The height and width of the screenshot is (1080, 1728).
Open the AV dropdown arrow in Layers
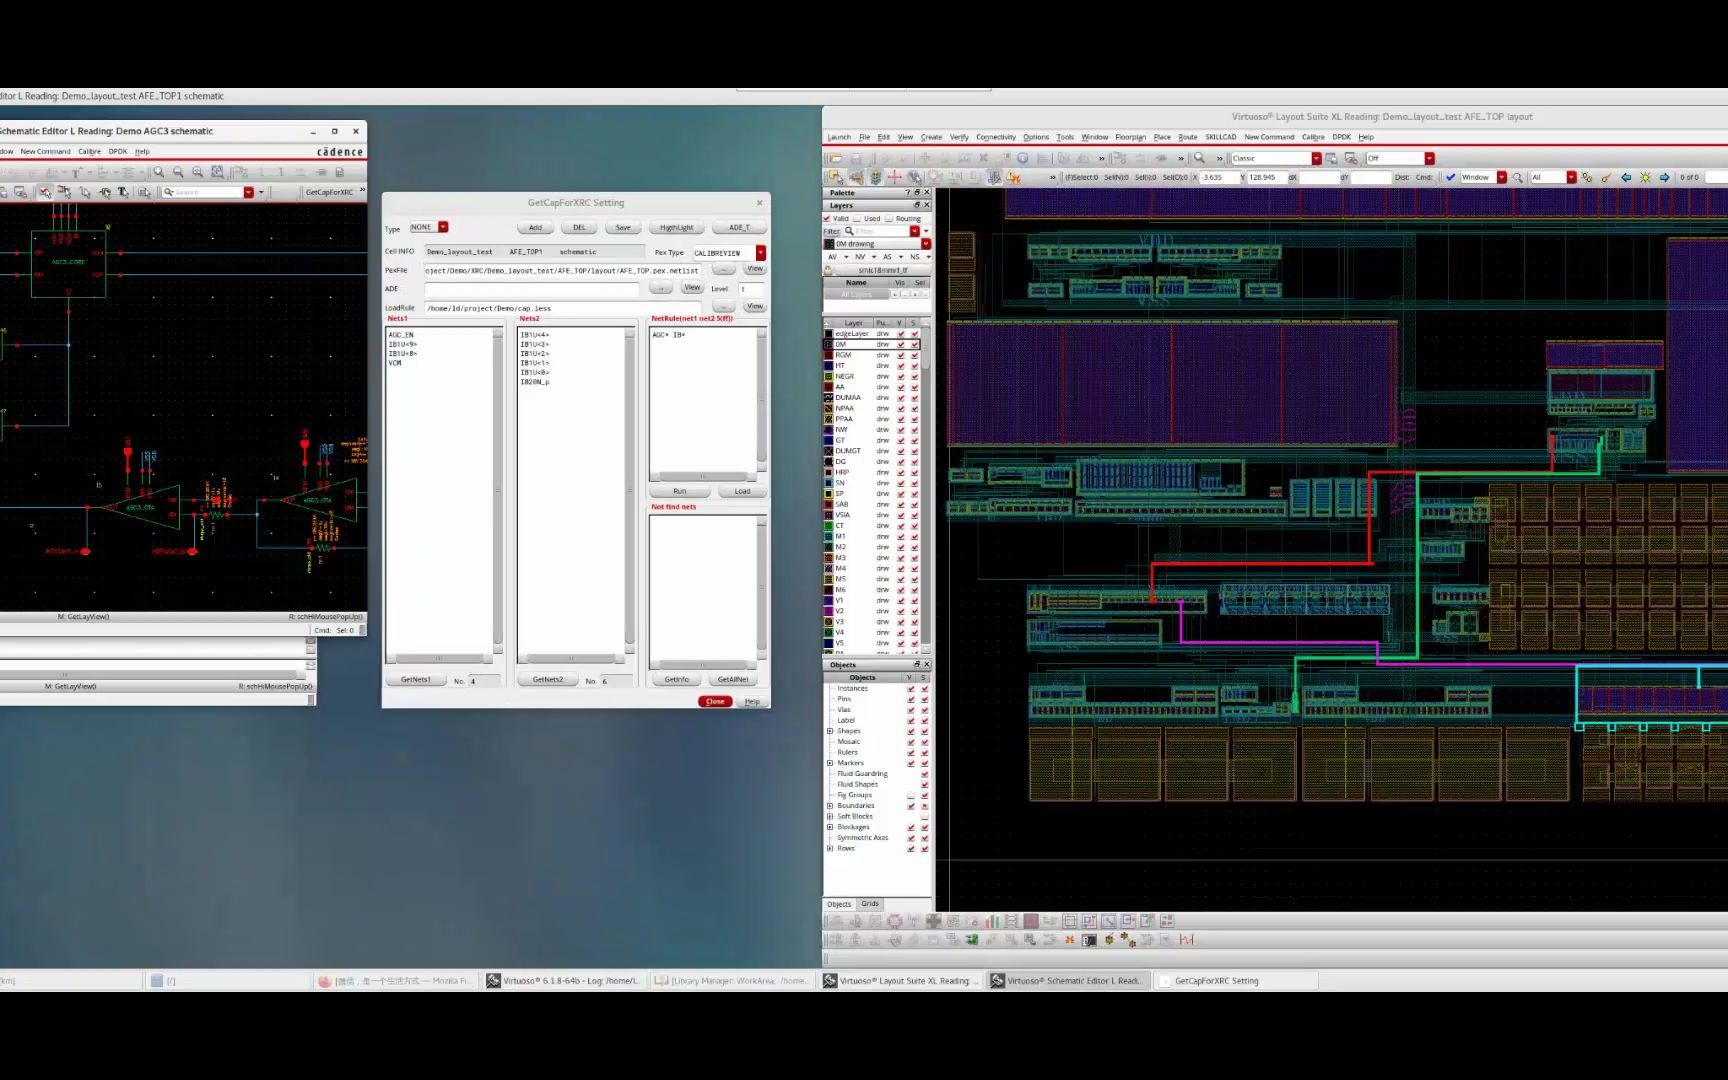(x=846, y=257)
